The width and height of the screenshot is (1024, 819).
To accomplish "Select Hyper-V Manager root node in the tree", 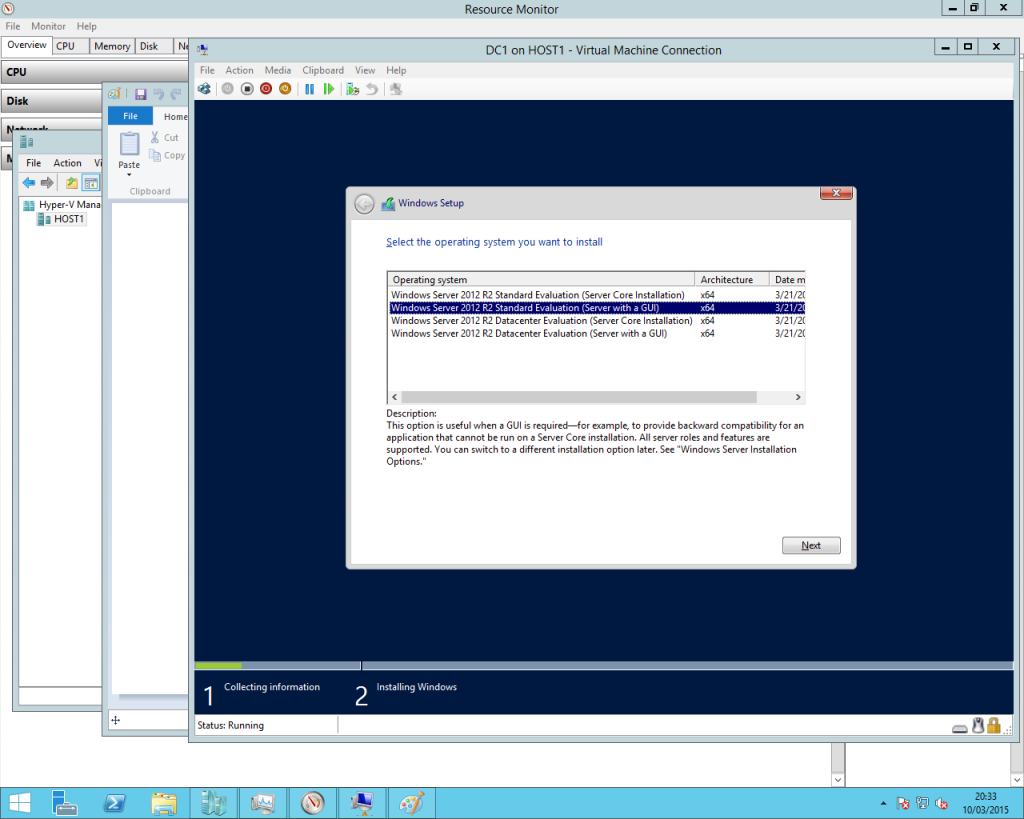I will pos(62,204).
